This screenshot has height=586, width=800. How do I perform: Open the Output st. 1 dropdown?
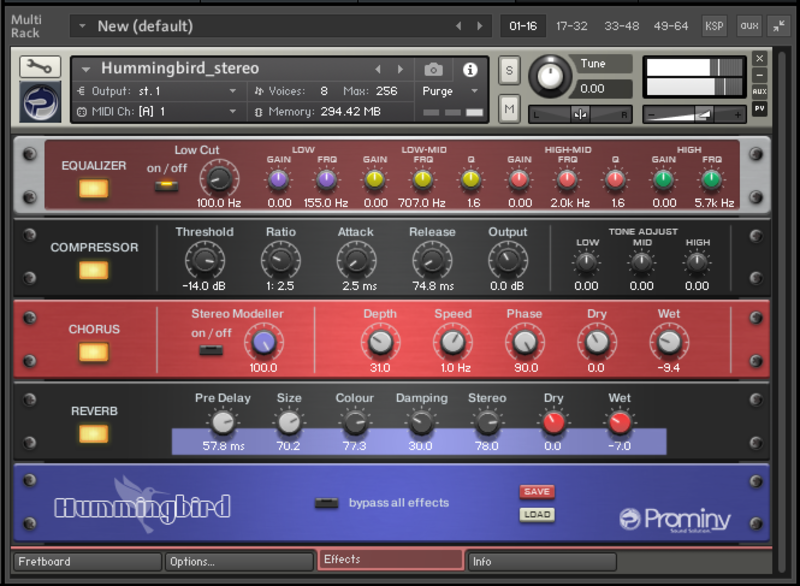pos(160,91)
